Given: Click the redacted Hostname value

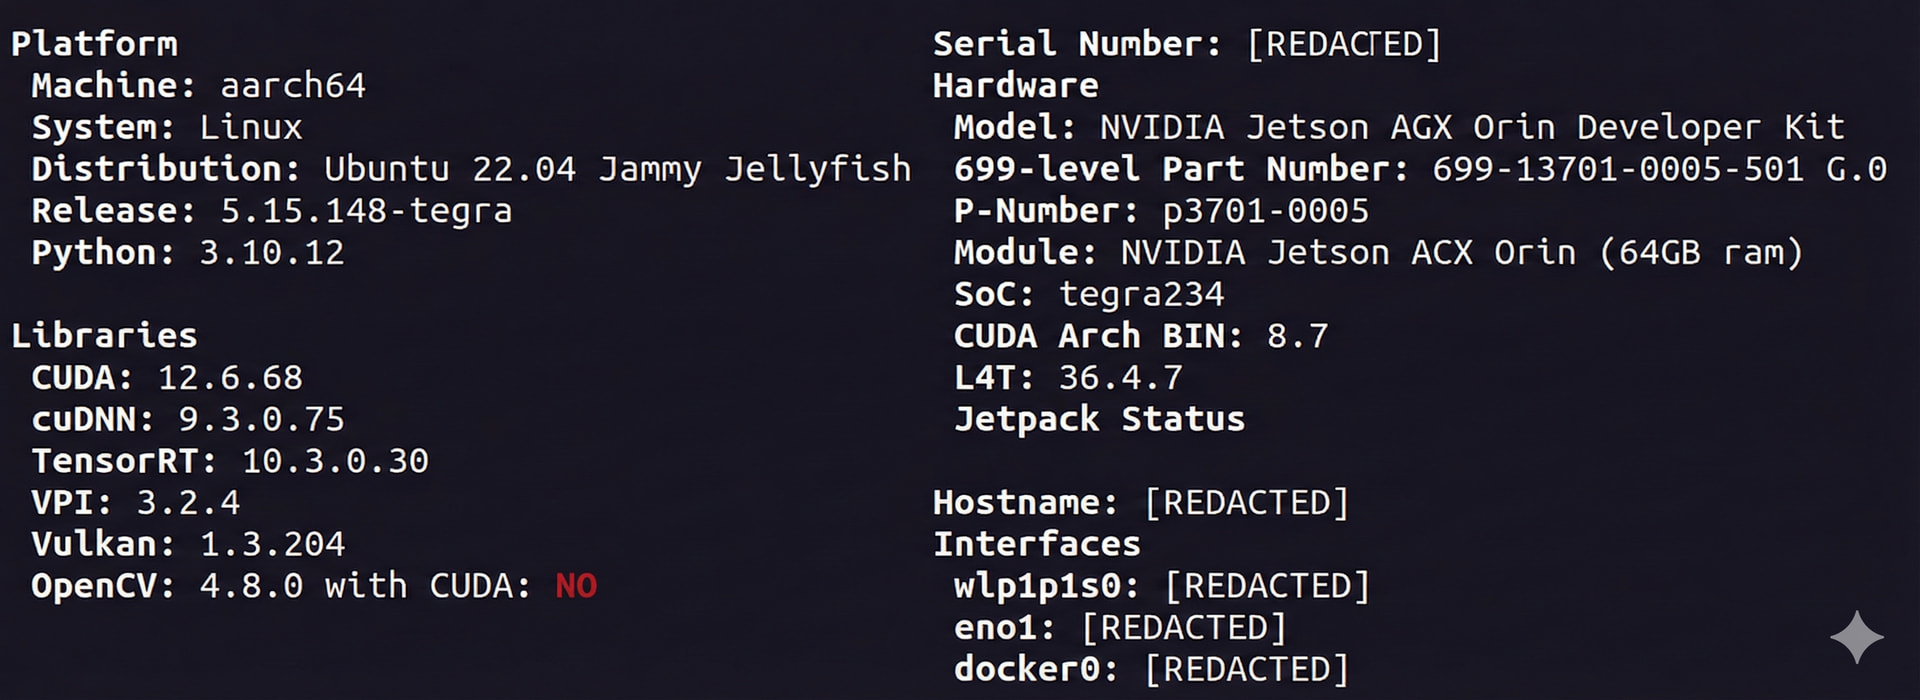Looking at the screenshot, I should point(1246,502).
